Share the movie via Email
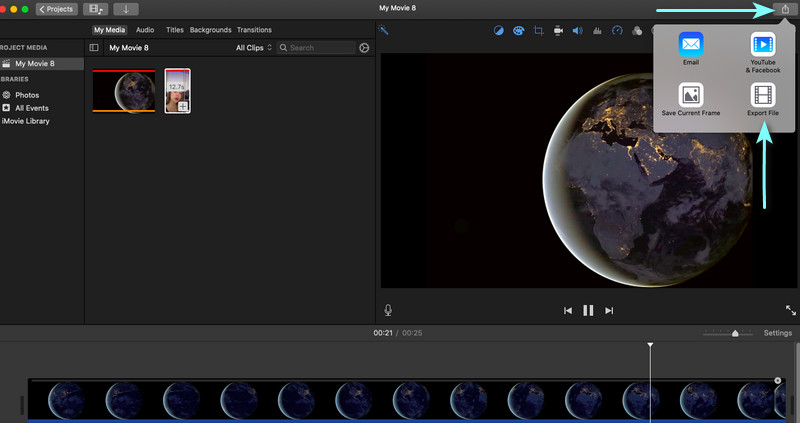 [x=691, y=49]
